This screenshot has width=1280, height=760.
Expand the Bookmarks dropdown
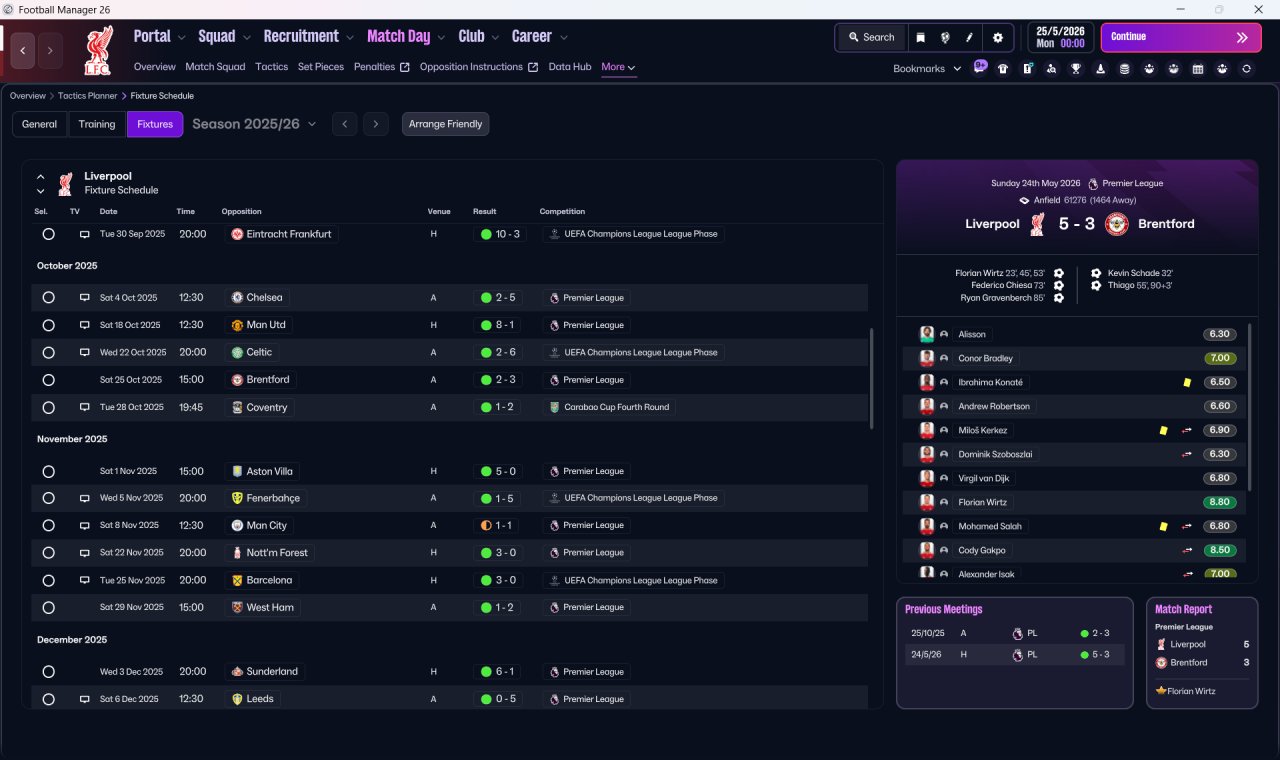pos(927,68)
